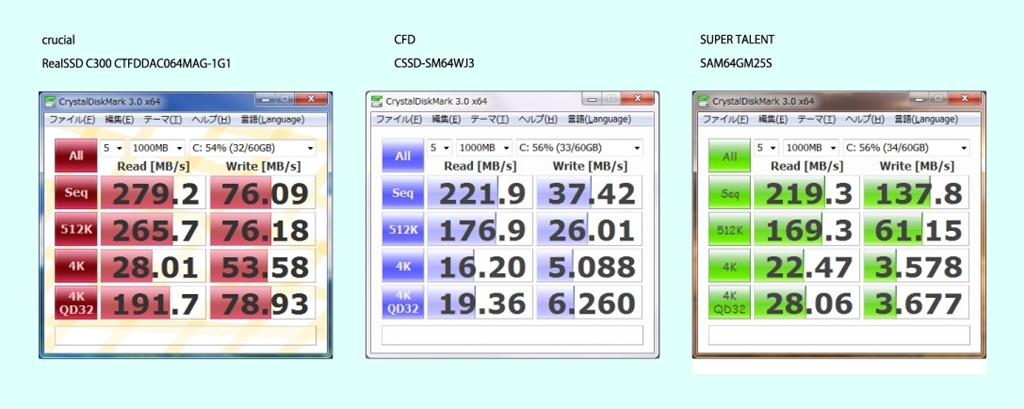Image resolution: width=1024 pixels, height=409 pixels.
Task: Click the 4K write value 53.58
Action: pyautogui.click(x=263, y=266)
